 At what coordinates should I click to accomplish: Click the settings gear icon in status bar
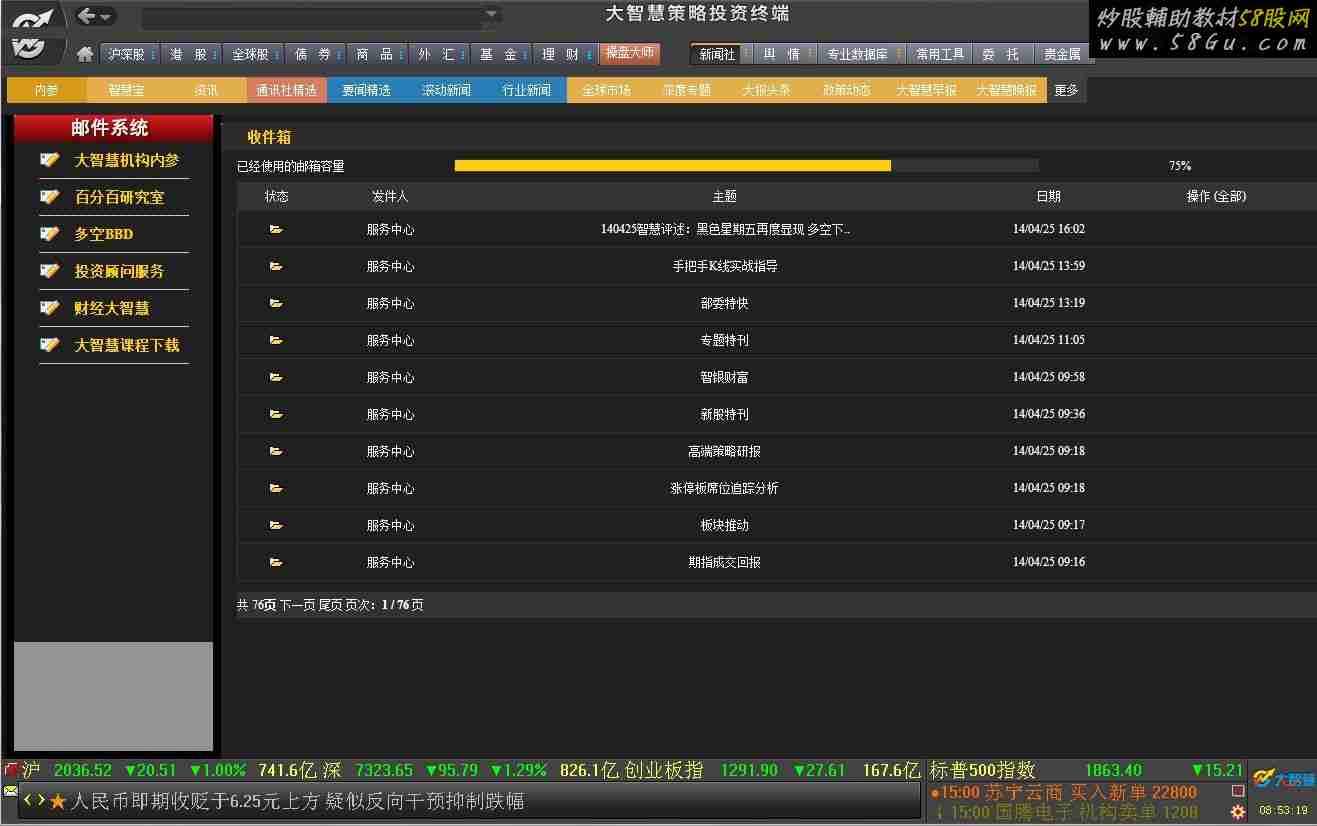(x=1238, y=811)
